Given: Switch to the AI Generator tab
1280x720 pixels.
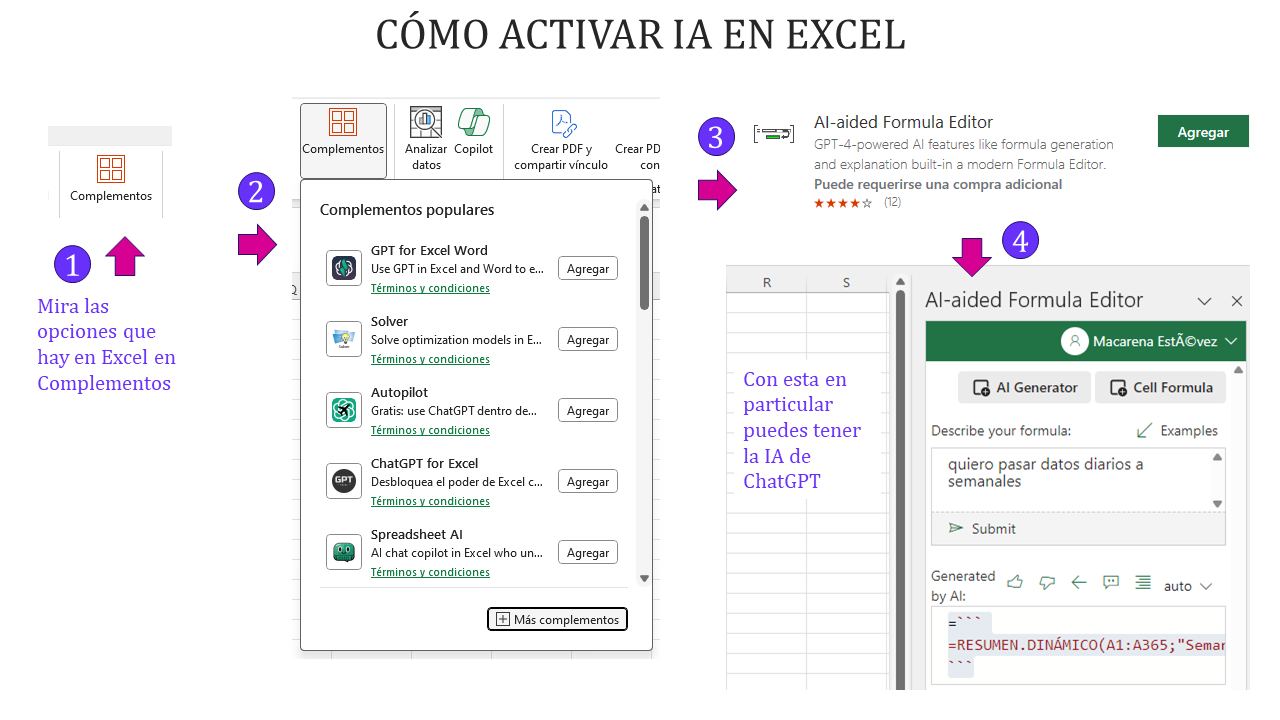Looking at the screenshot, I should coord(1024,387).
